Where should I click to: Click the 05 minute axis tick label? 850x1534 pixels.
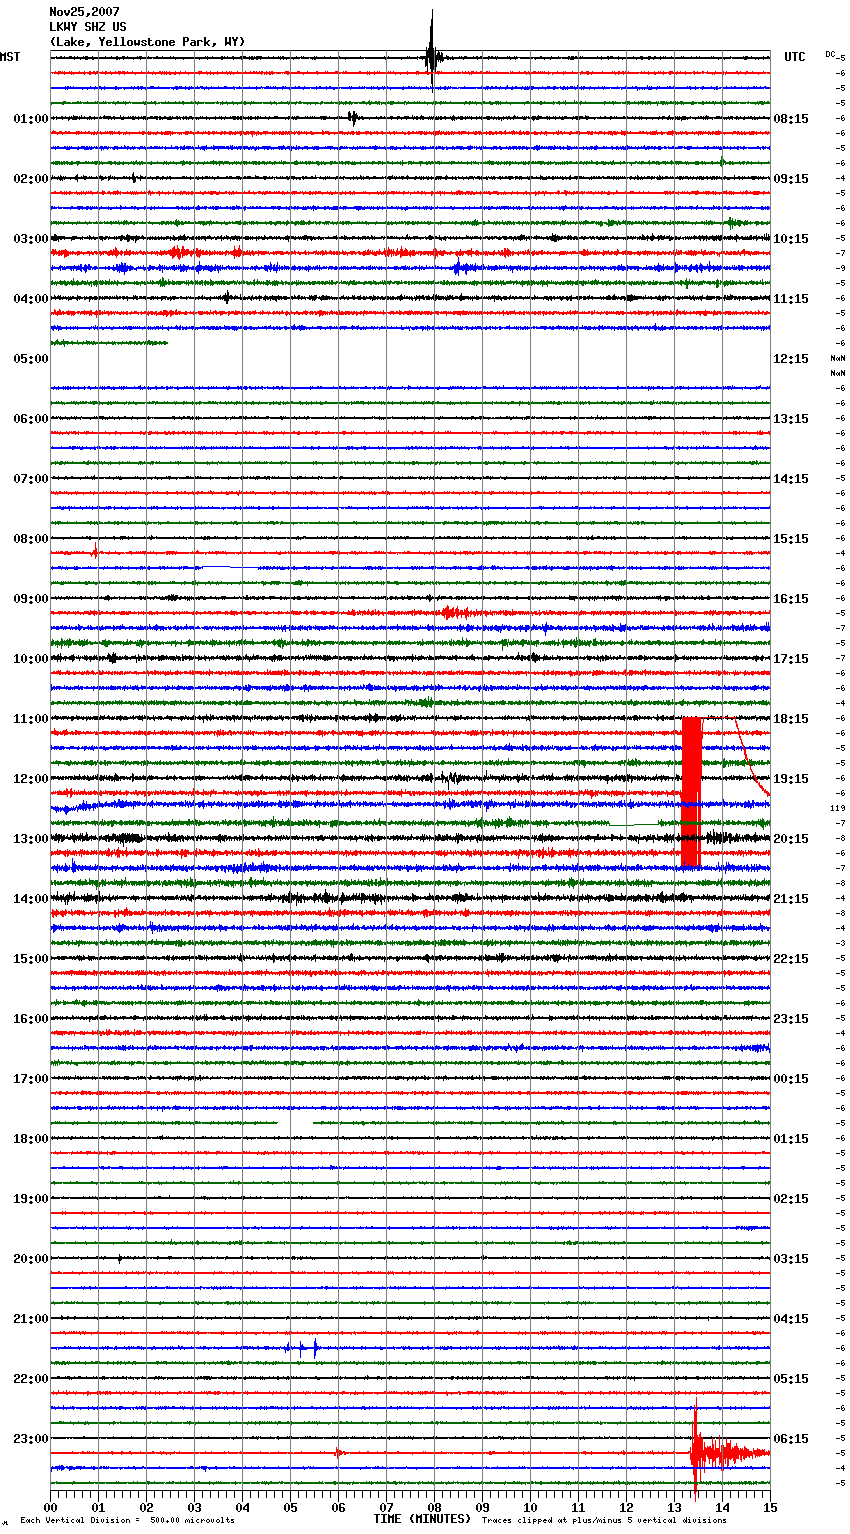coord(290,1507)
